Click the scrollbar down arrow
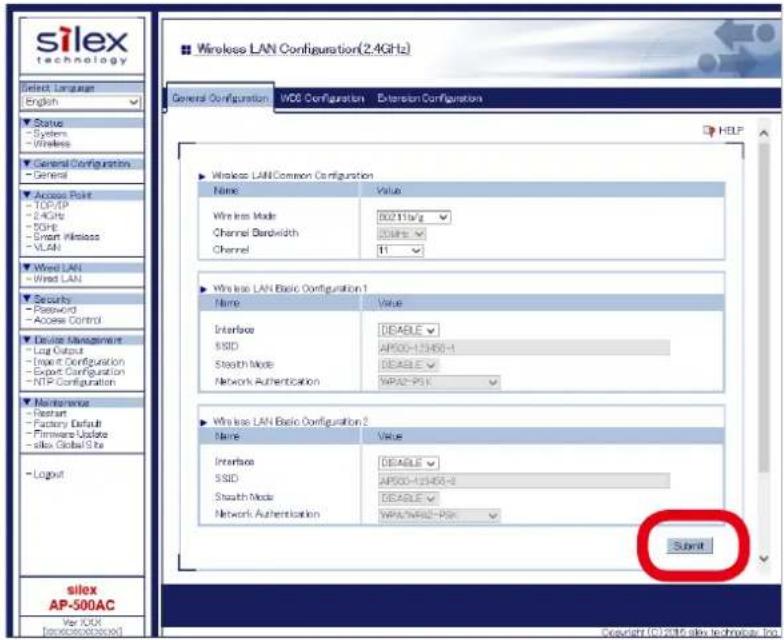Screen dimensions: 784x640 click(764, 558)
